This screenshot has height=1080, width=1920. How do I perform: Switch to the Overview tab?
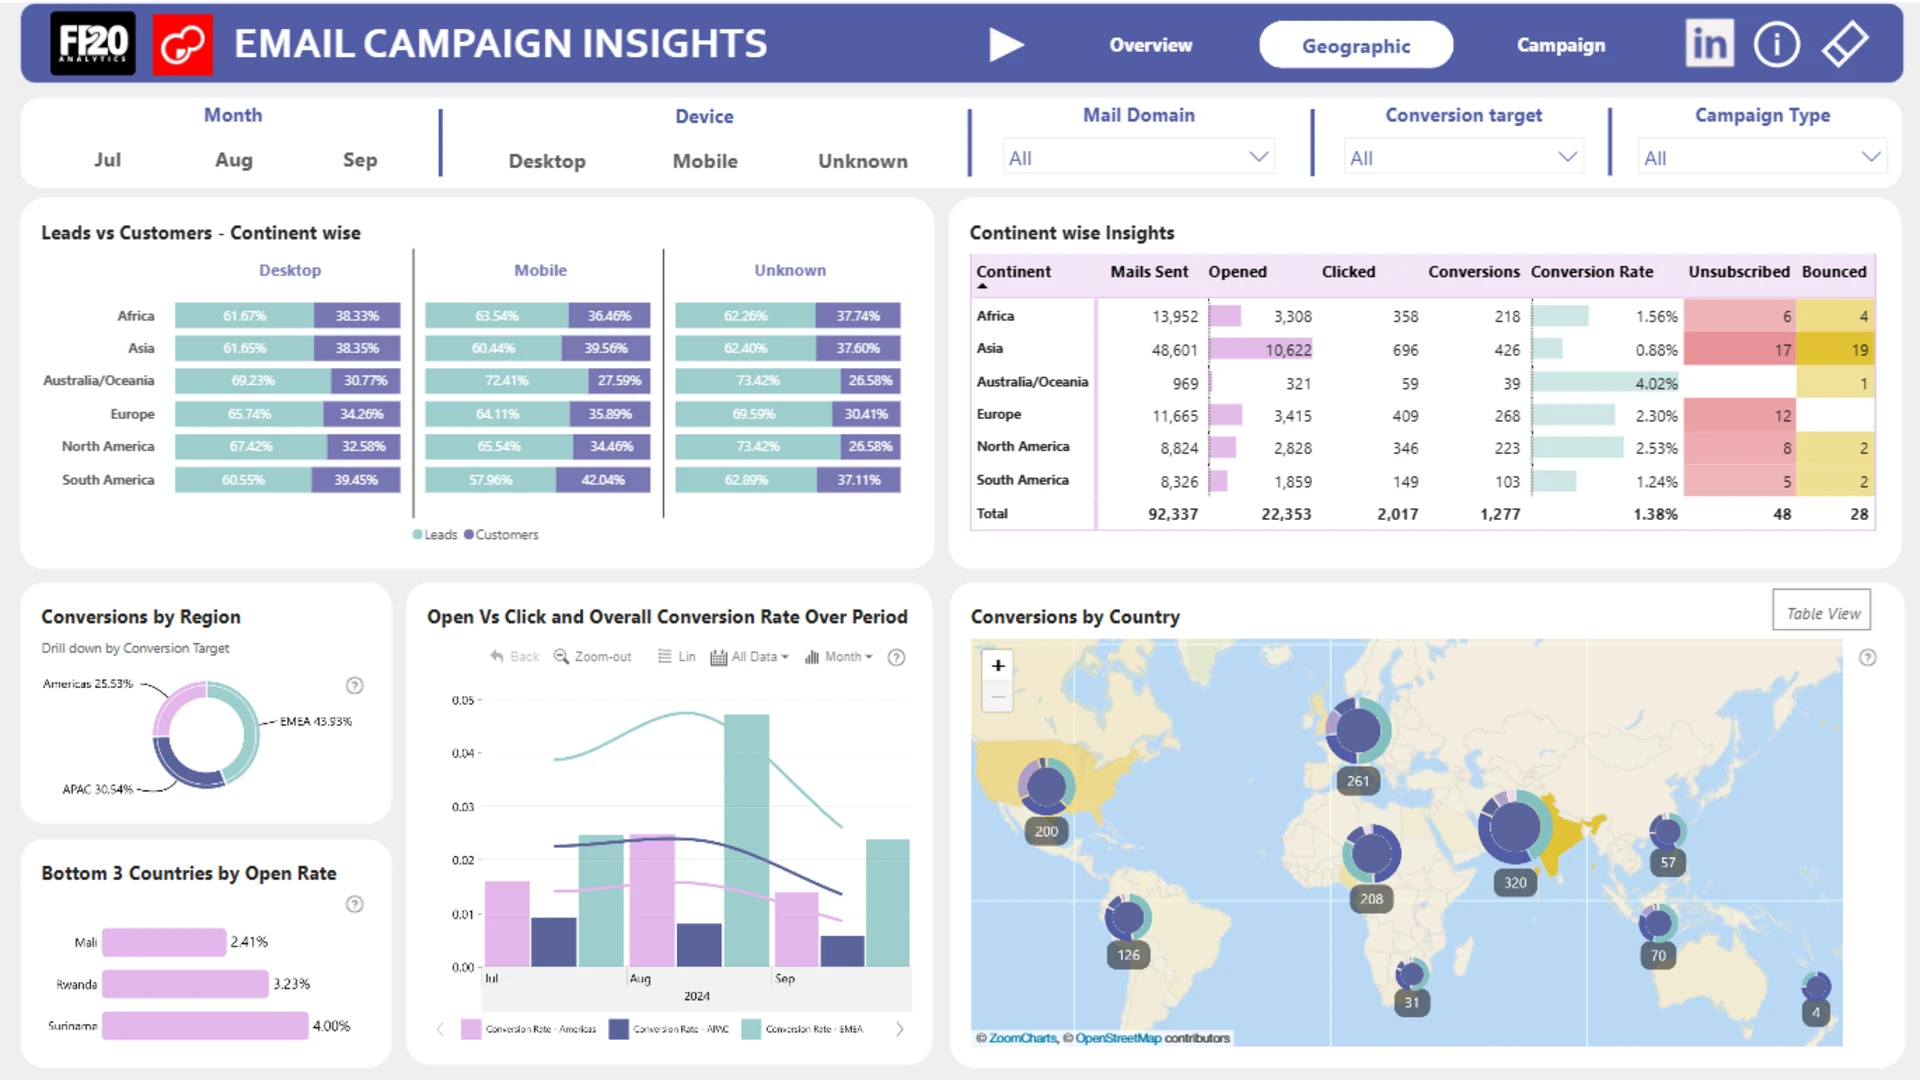(x=1150, y=45)
